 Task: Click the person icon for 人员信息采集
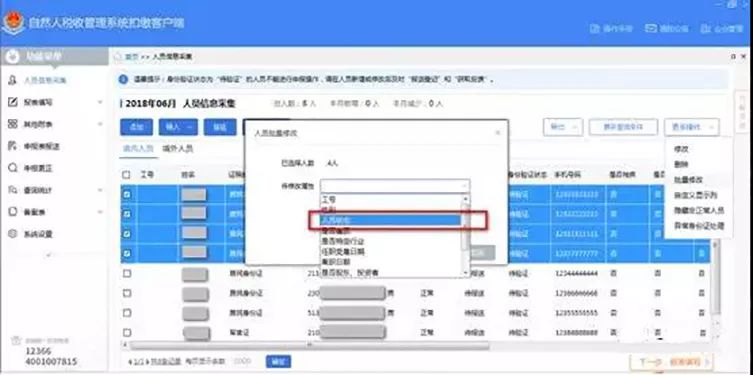pos(12,80)
